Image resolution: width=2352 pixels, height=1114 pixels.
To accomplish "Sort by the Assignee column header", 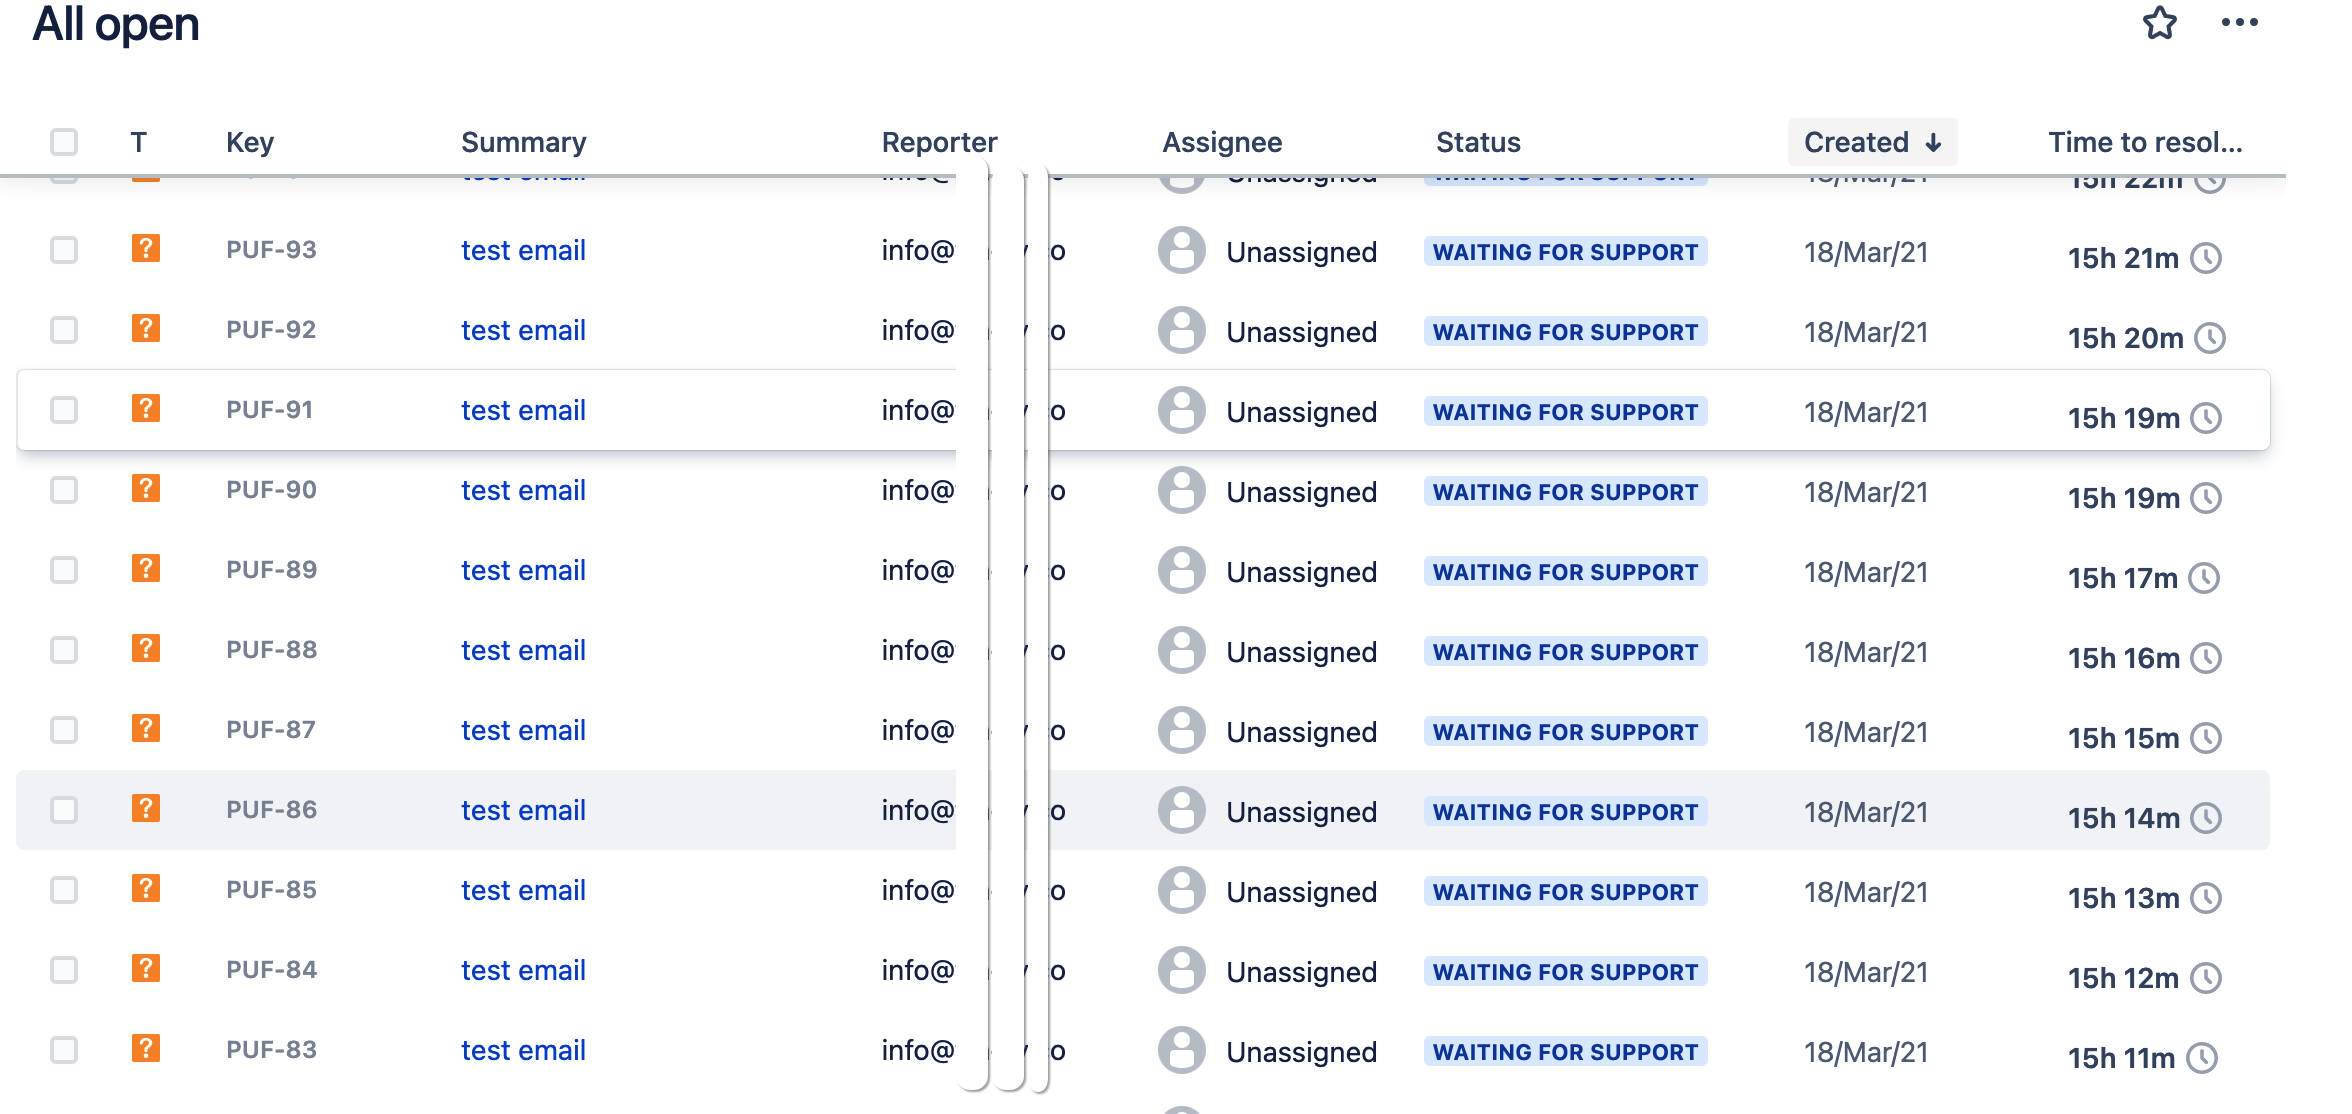I will 1222,142.
